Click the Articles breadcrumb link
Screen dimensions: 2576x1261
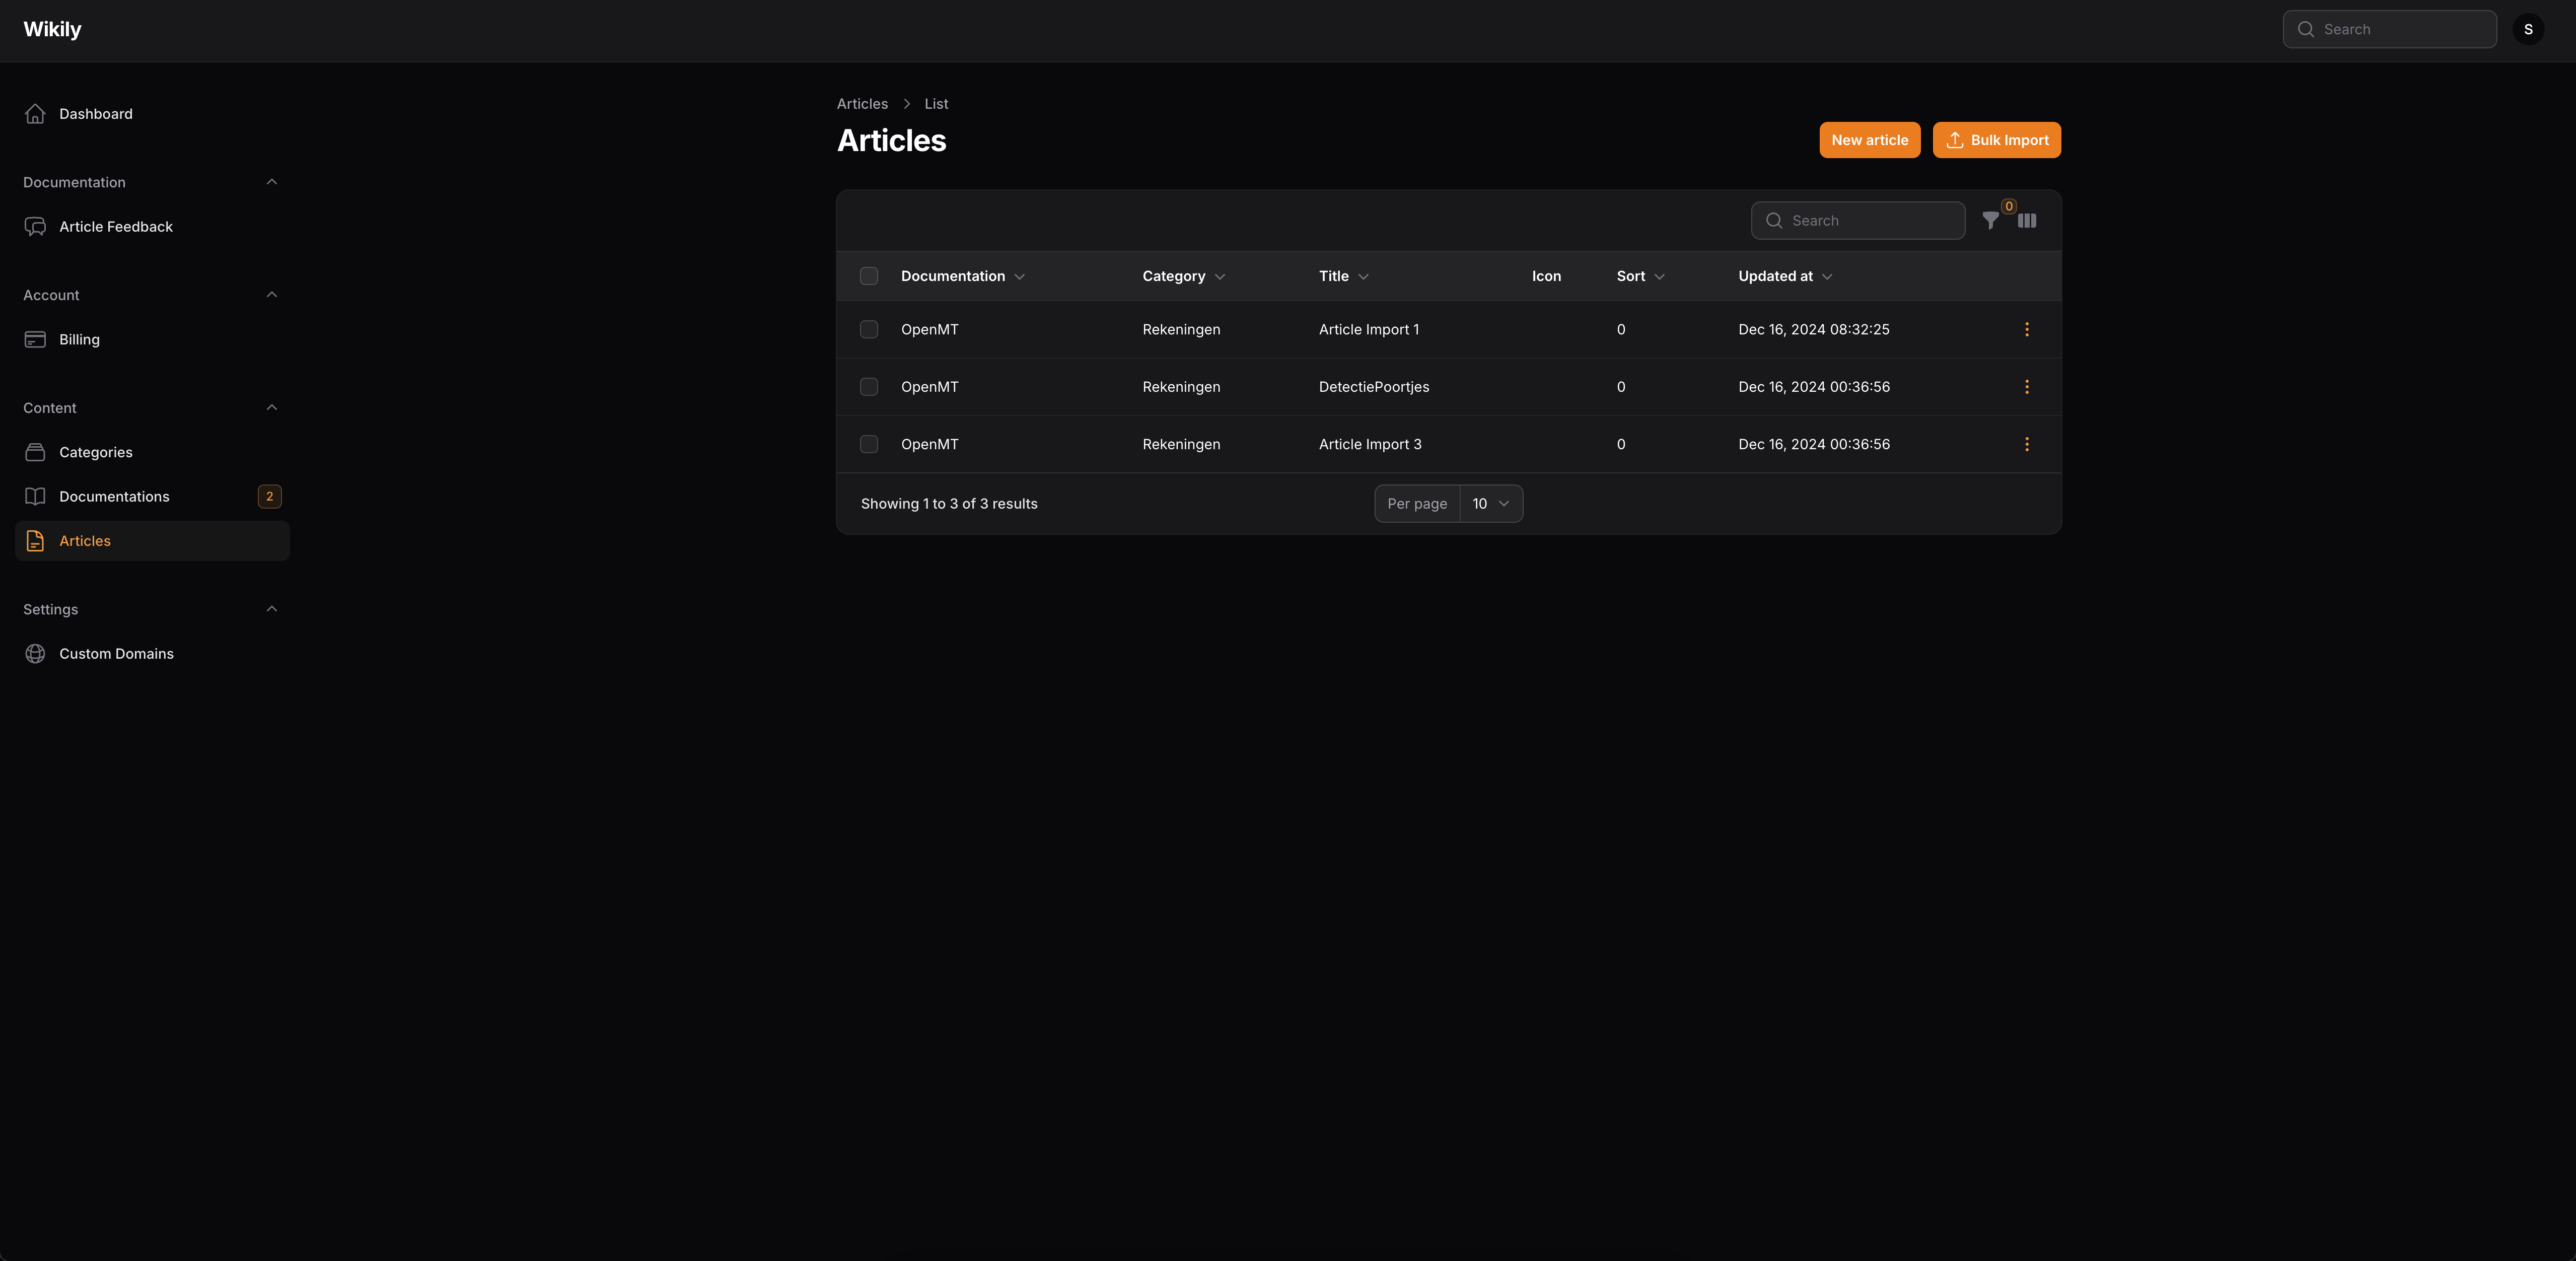point(862,104)
